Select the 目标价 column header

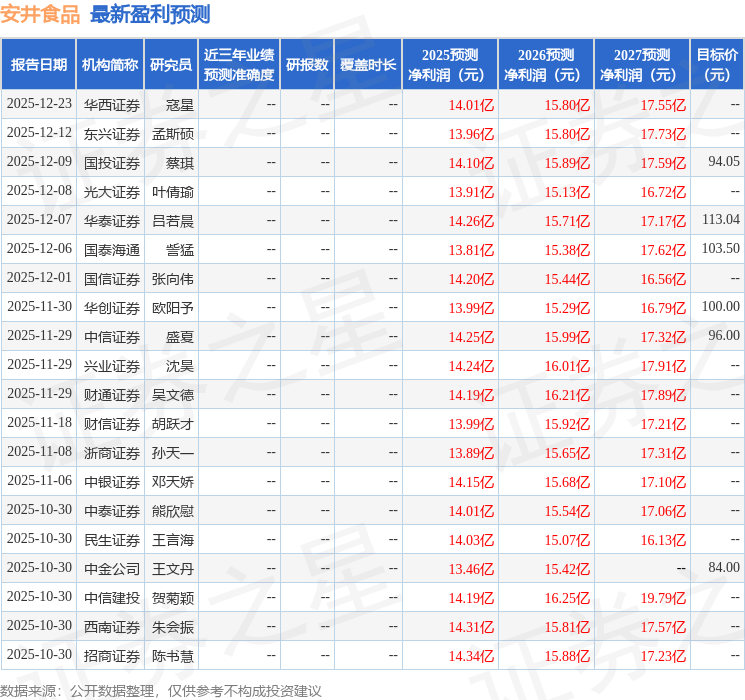point(717,65)
